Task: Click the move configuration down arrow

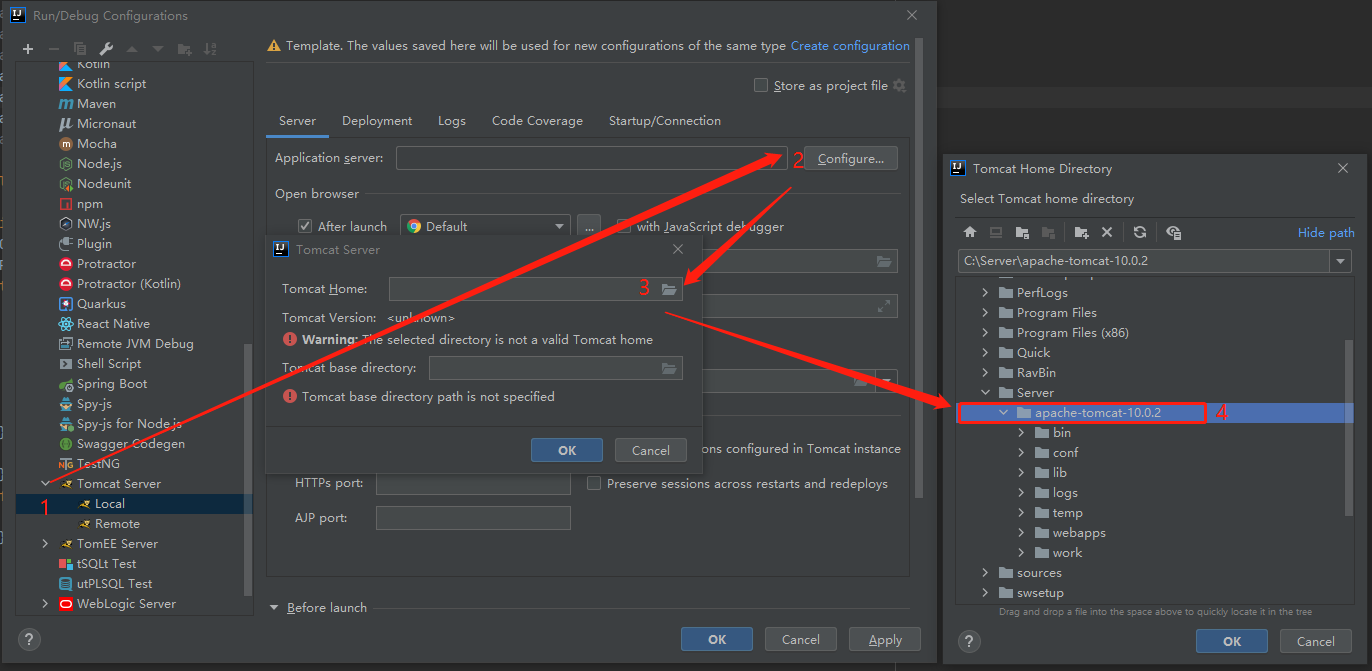Action: (158, 49)
